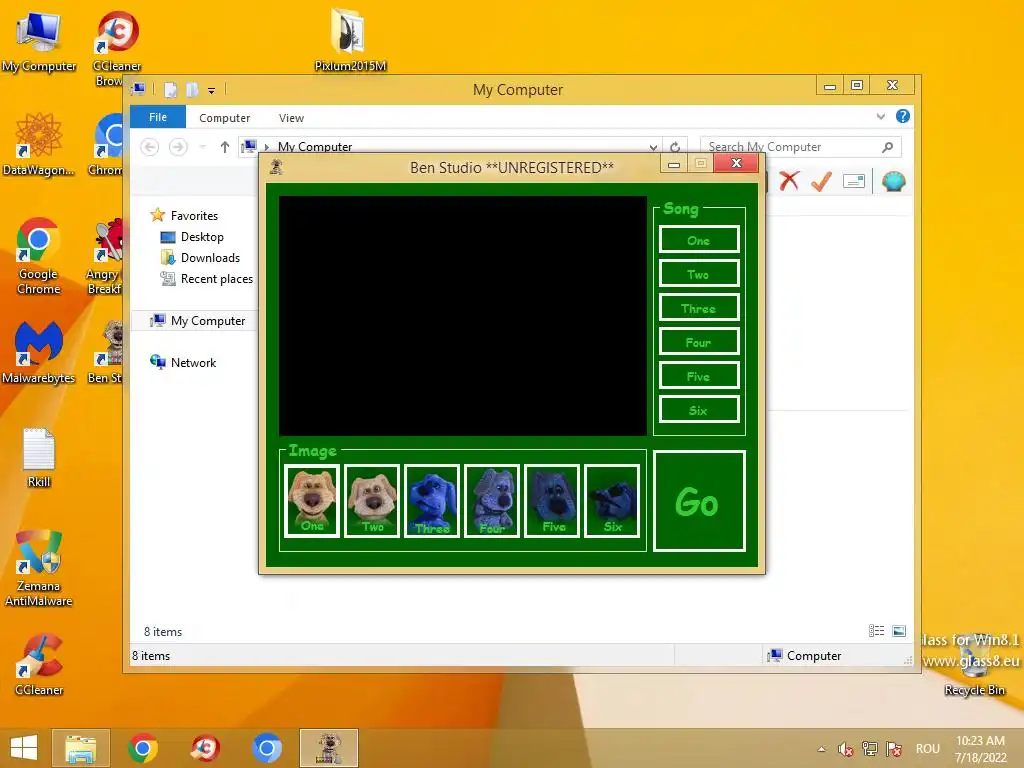The width and height of the screenshot is (1024, 768).
Task: Choose image Five dog thumbnail
Action: pos(552,501)
